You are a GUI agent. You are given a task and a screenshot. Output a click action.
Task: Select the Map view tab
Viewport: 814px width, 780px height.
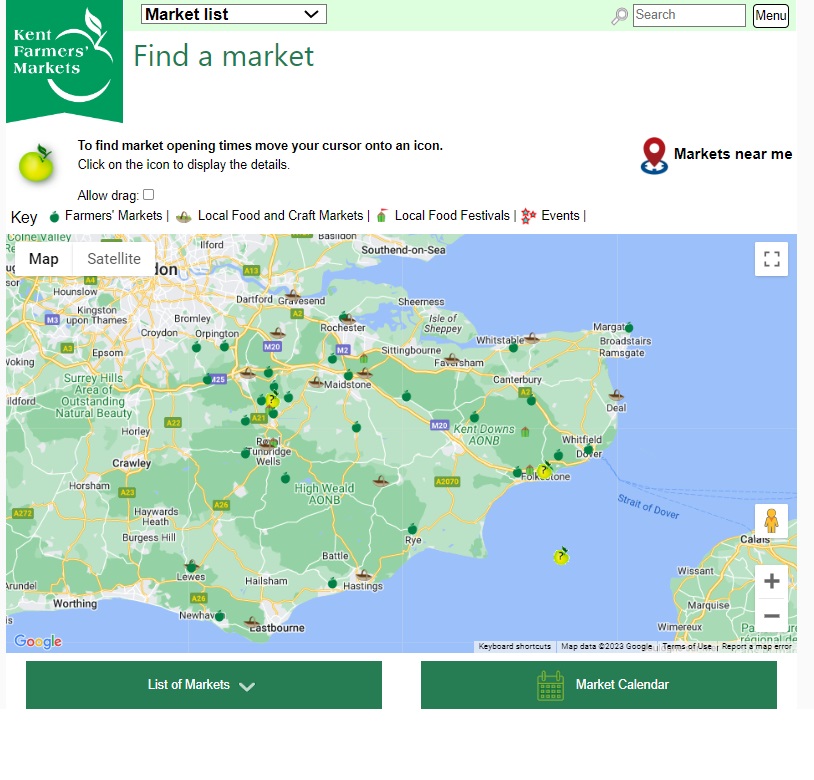[44, 259]
